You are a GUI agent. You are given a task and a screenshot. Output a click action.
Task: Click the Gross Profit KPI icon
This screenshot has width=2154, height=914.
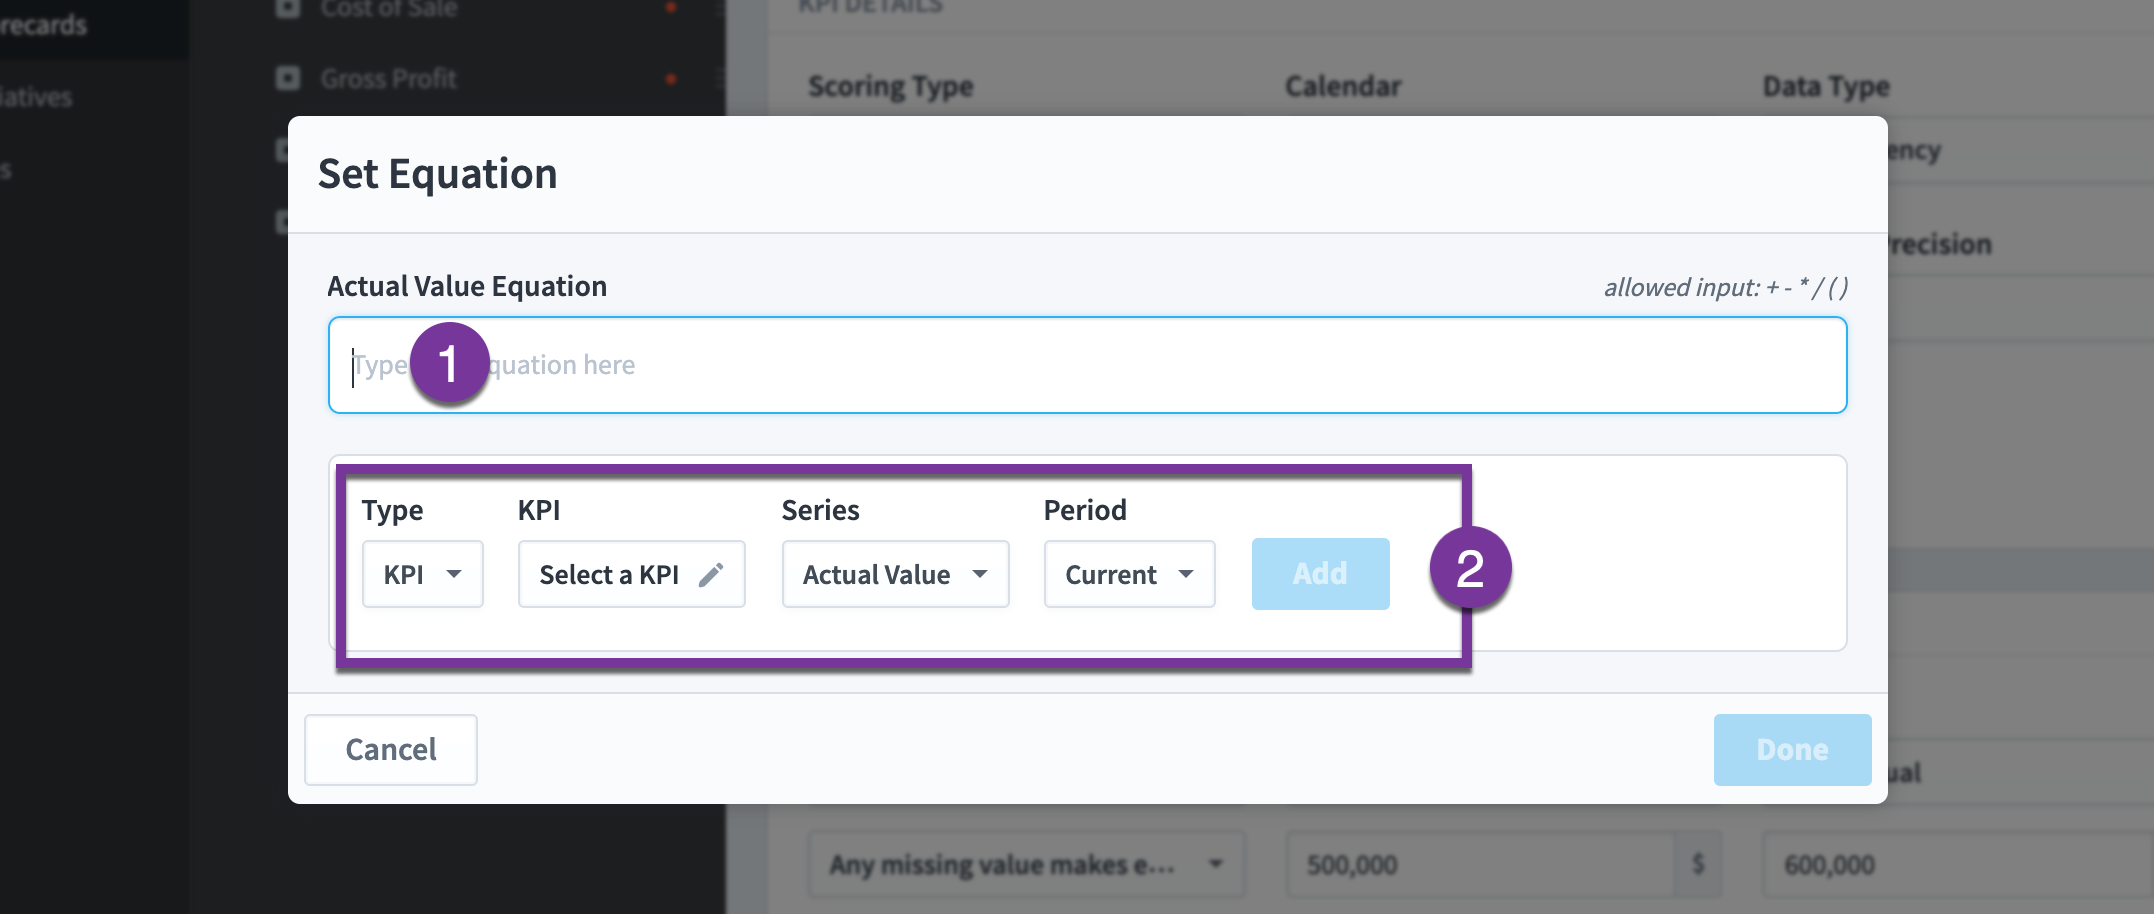(x=288, y=78)
